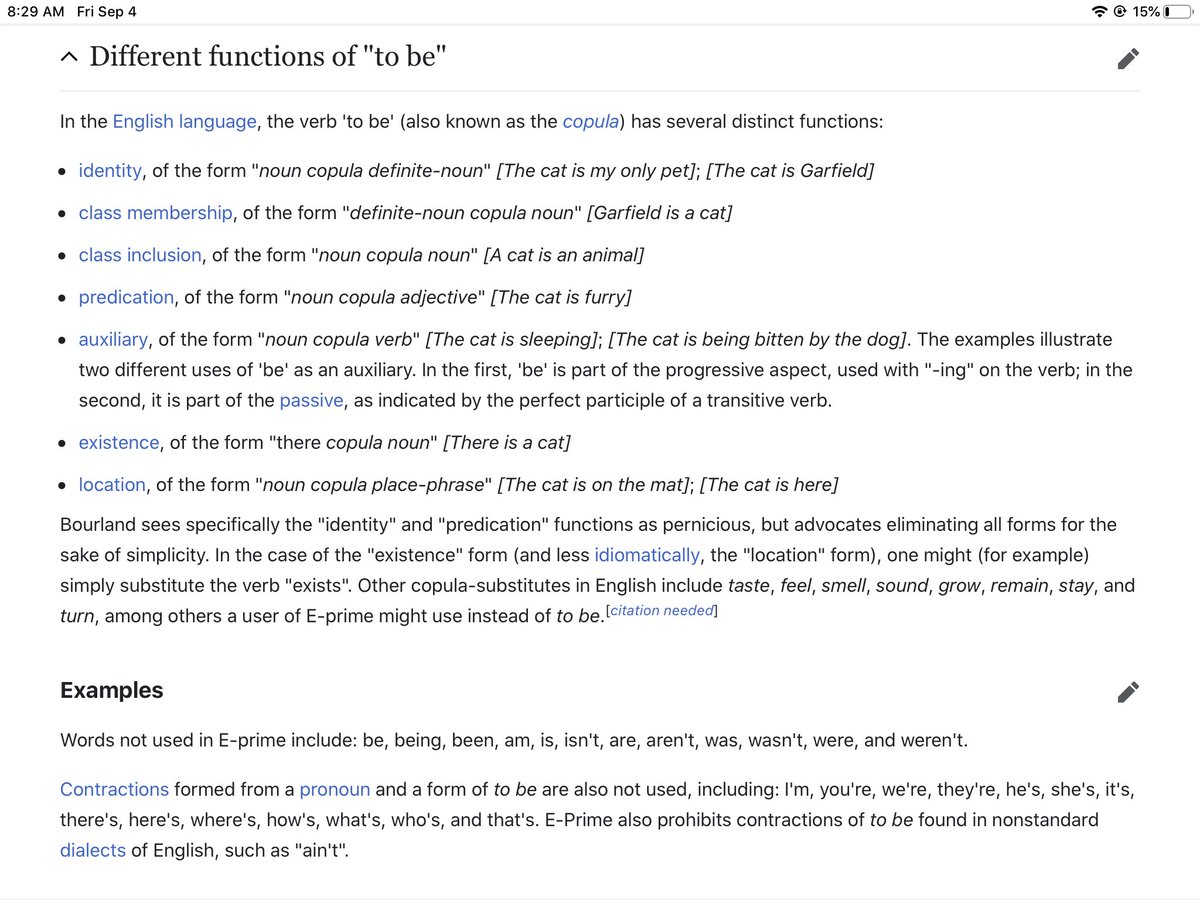1200x900 pixels.
Task: Collapse the "Different functions of to be" section
Action: tap(68, 57)
